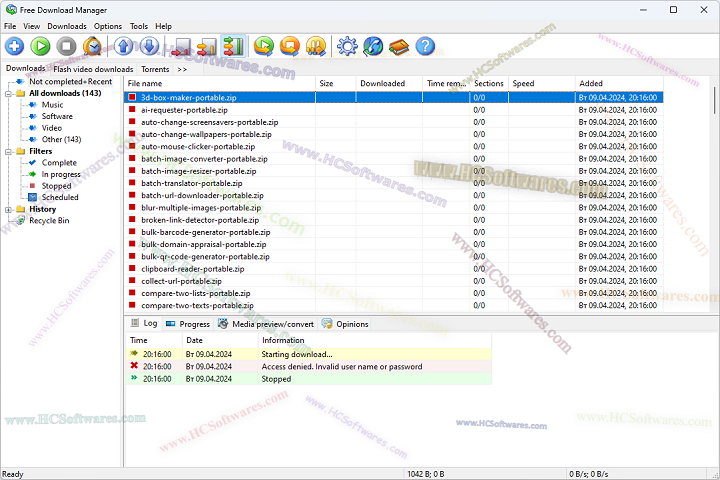
Task: Click the red X error icon in log
Action: 134,366
